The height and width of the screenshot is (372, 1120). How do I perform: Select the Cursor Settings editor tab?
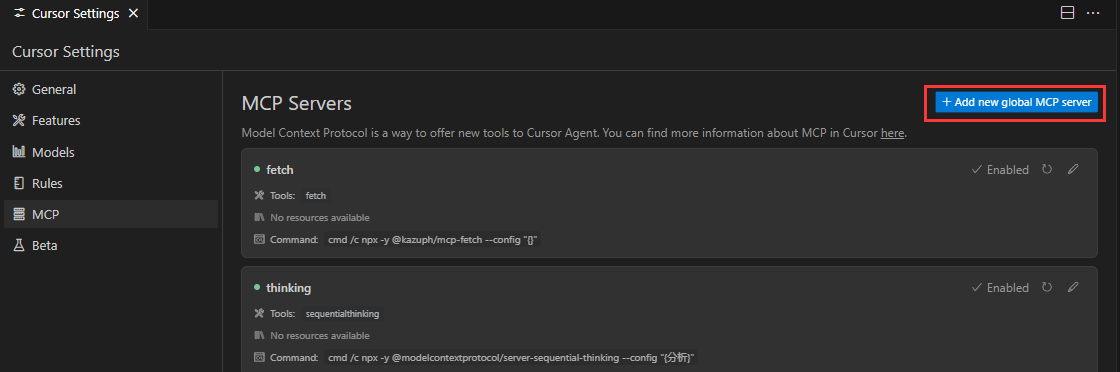(74, 14)
